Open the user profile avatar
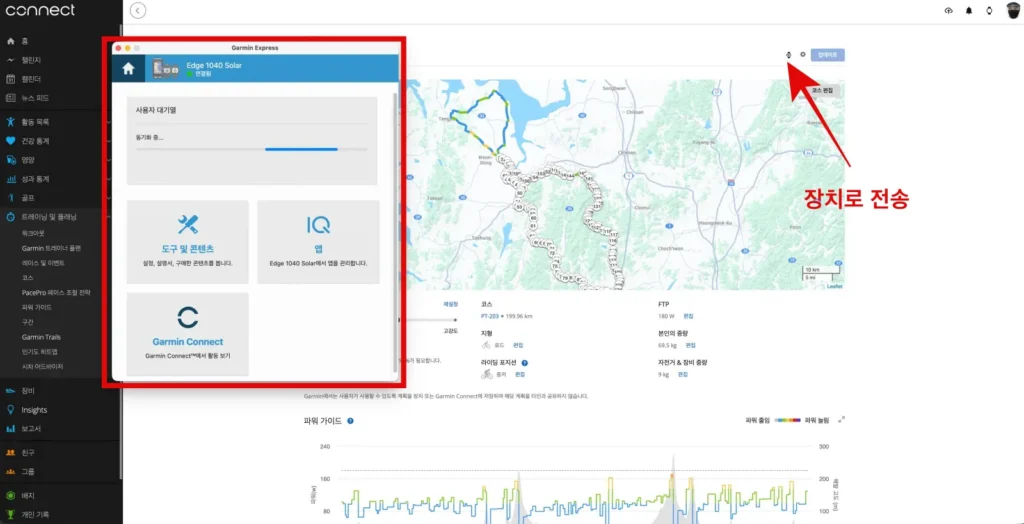 click(1012, 10)
